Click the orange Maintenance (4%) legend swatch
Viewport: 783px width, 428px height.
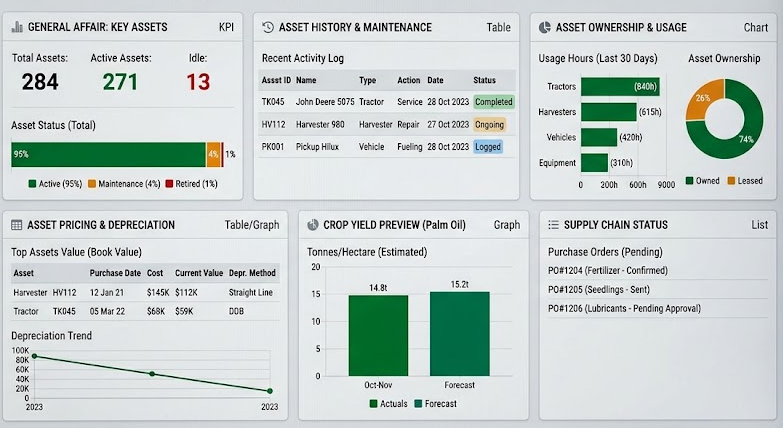[x=92, y=184]
